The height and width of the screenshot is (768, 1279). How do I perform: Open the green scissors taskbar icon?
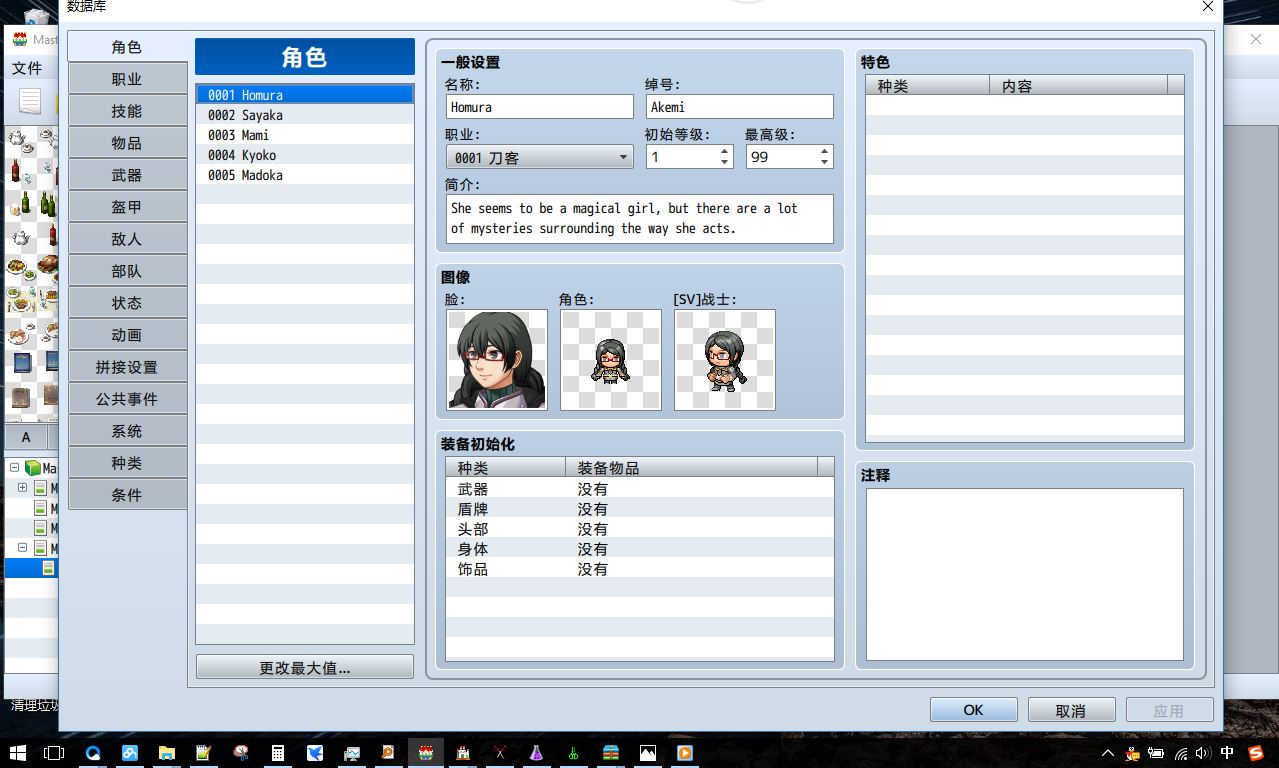point(573,752)
